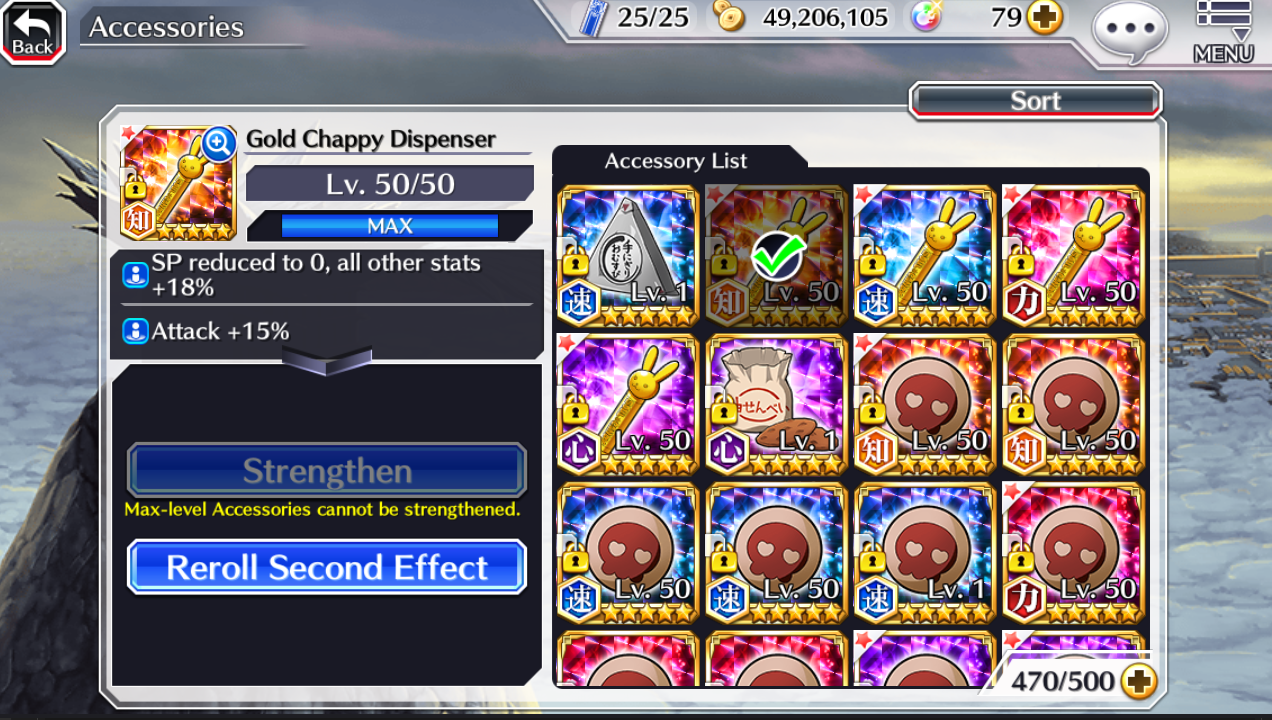This screenshot has height=720, width=1272.
Task: Click the greyed Strengthen button
Action: (327, 470)
